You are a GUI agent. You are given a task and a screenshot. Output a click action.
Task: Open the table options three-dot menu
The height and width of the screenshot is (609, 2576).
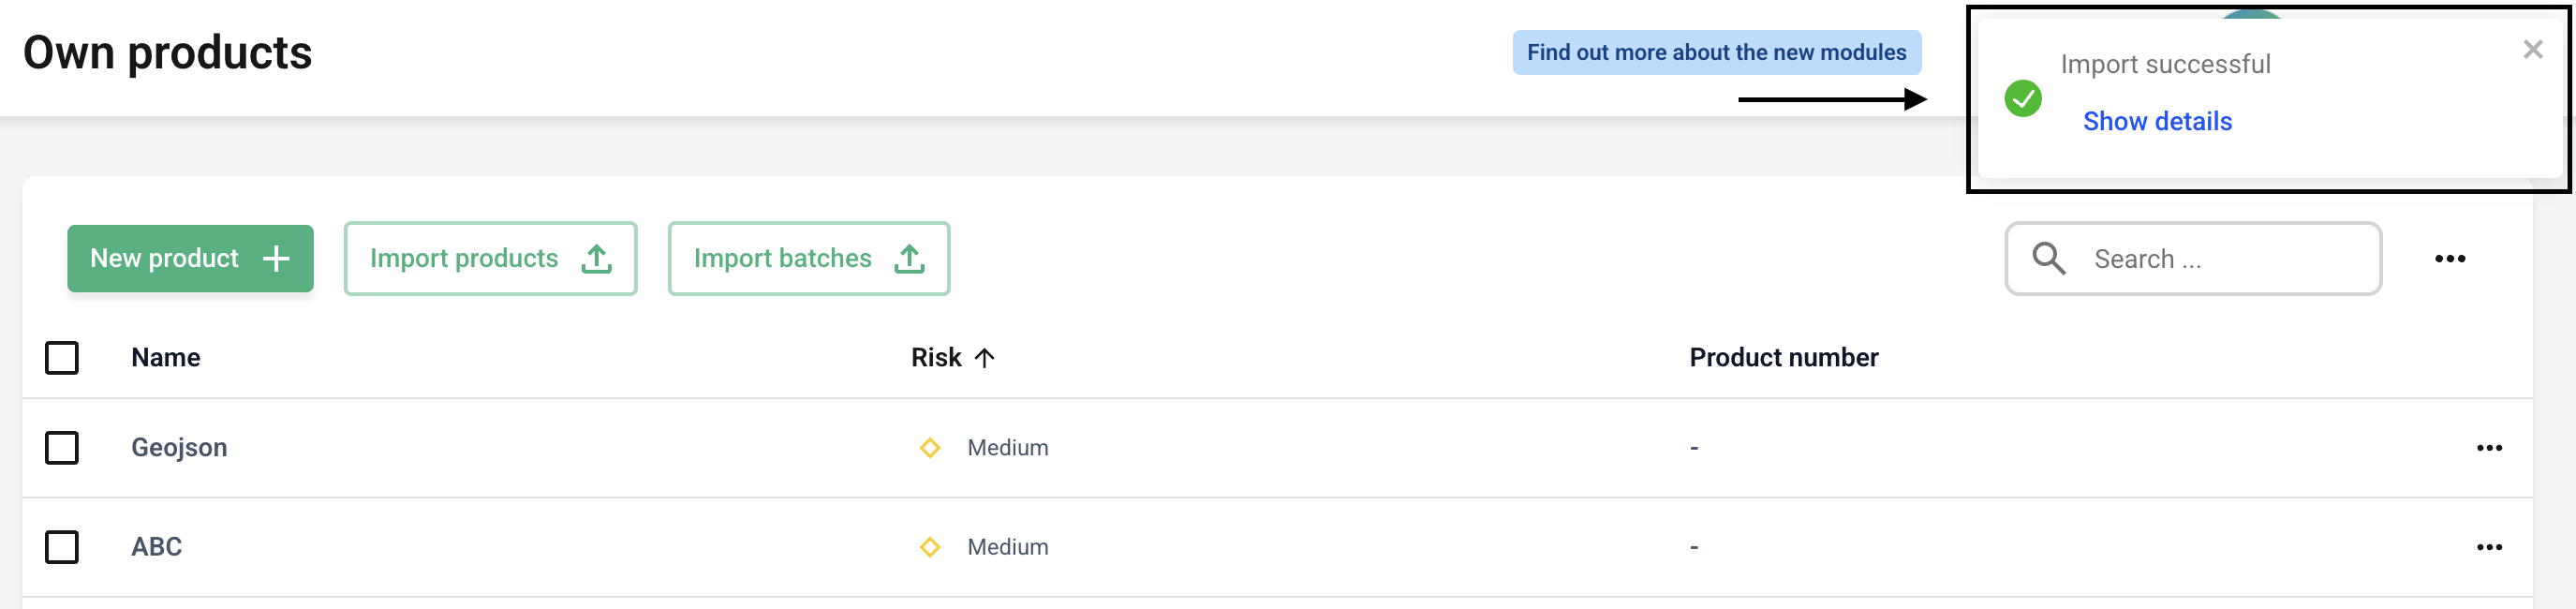pos(2449,259)
